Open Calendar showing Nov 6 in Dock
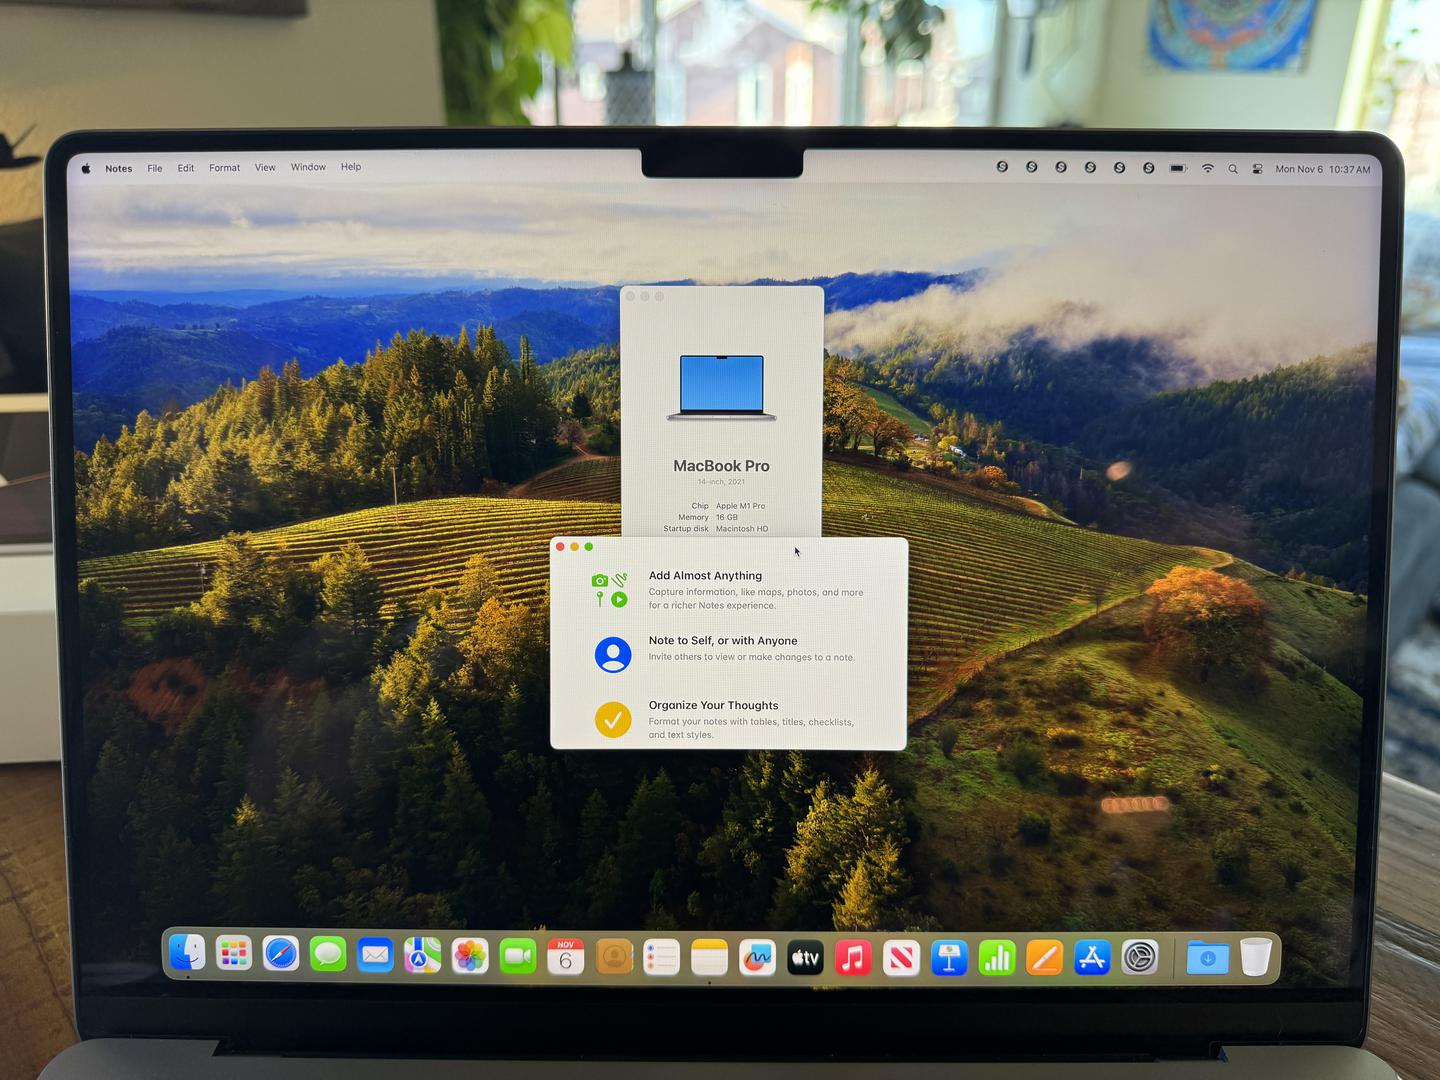 (565, 957)
